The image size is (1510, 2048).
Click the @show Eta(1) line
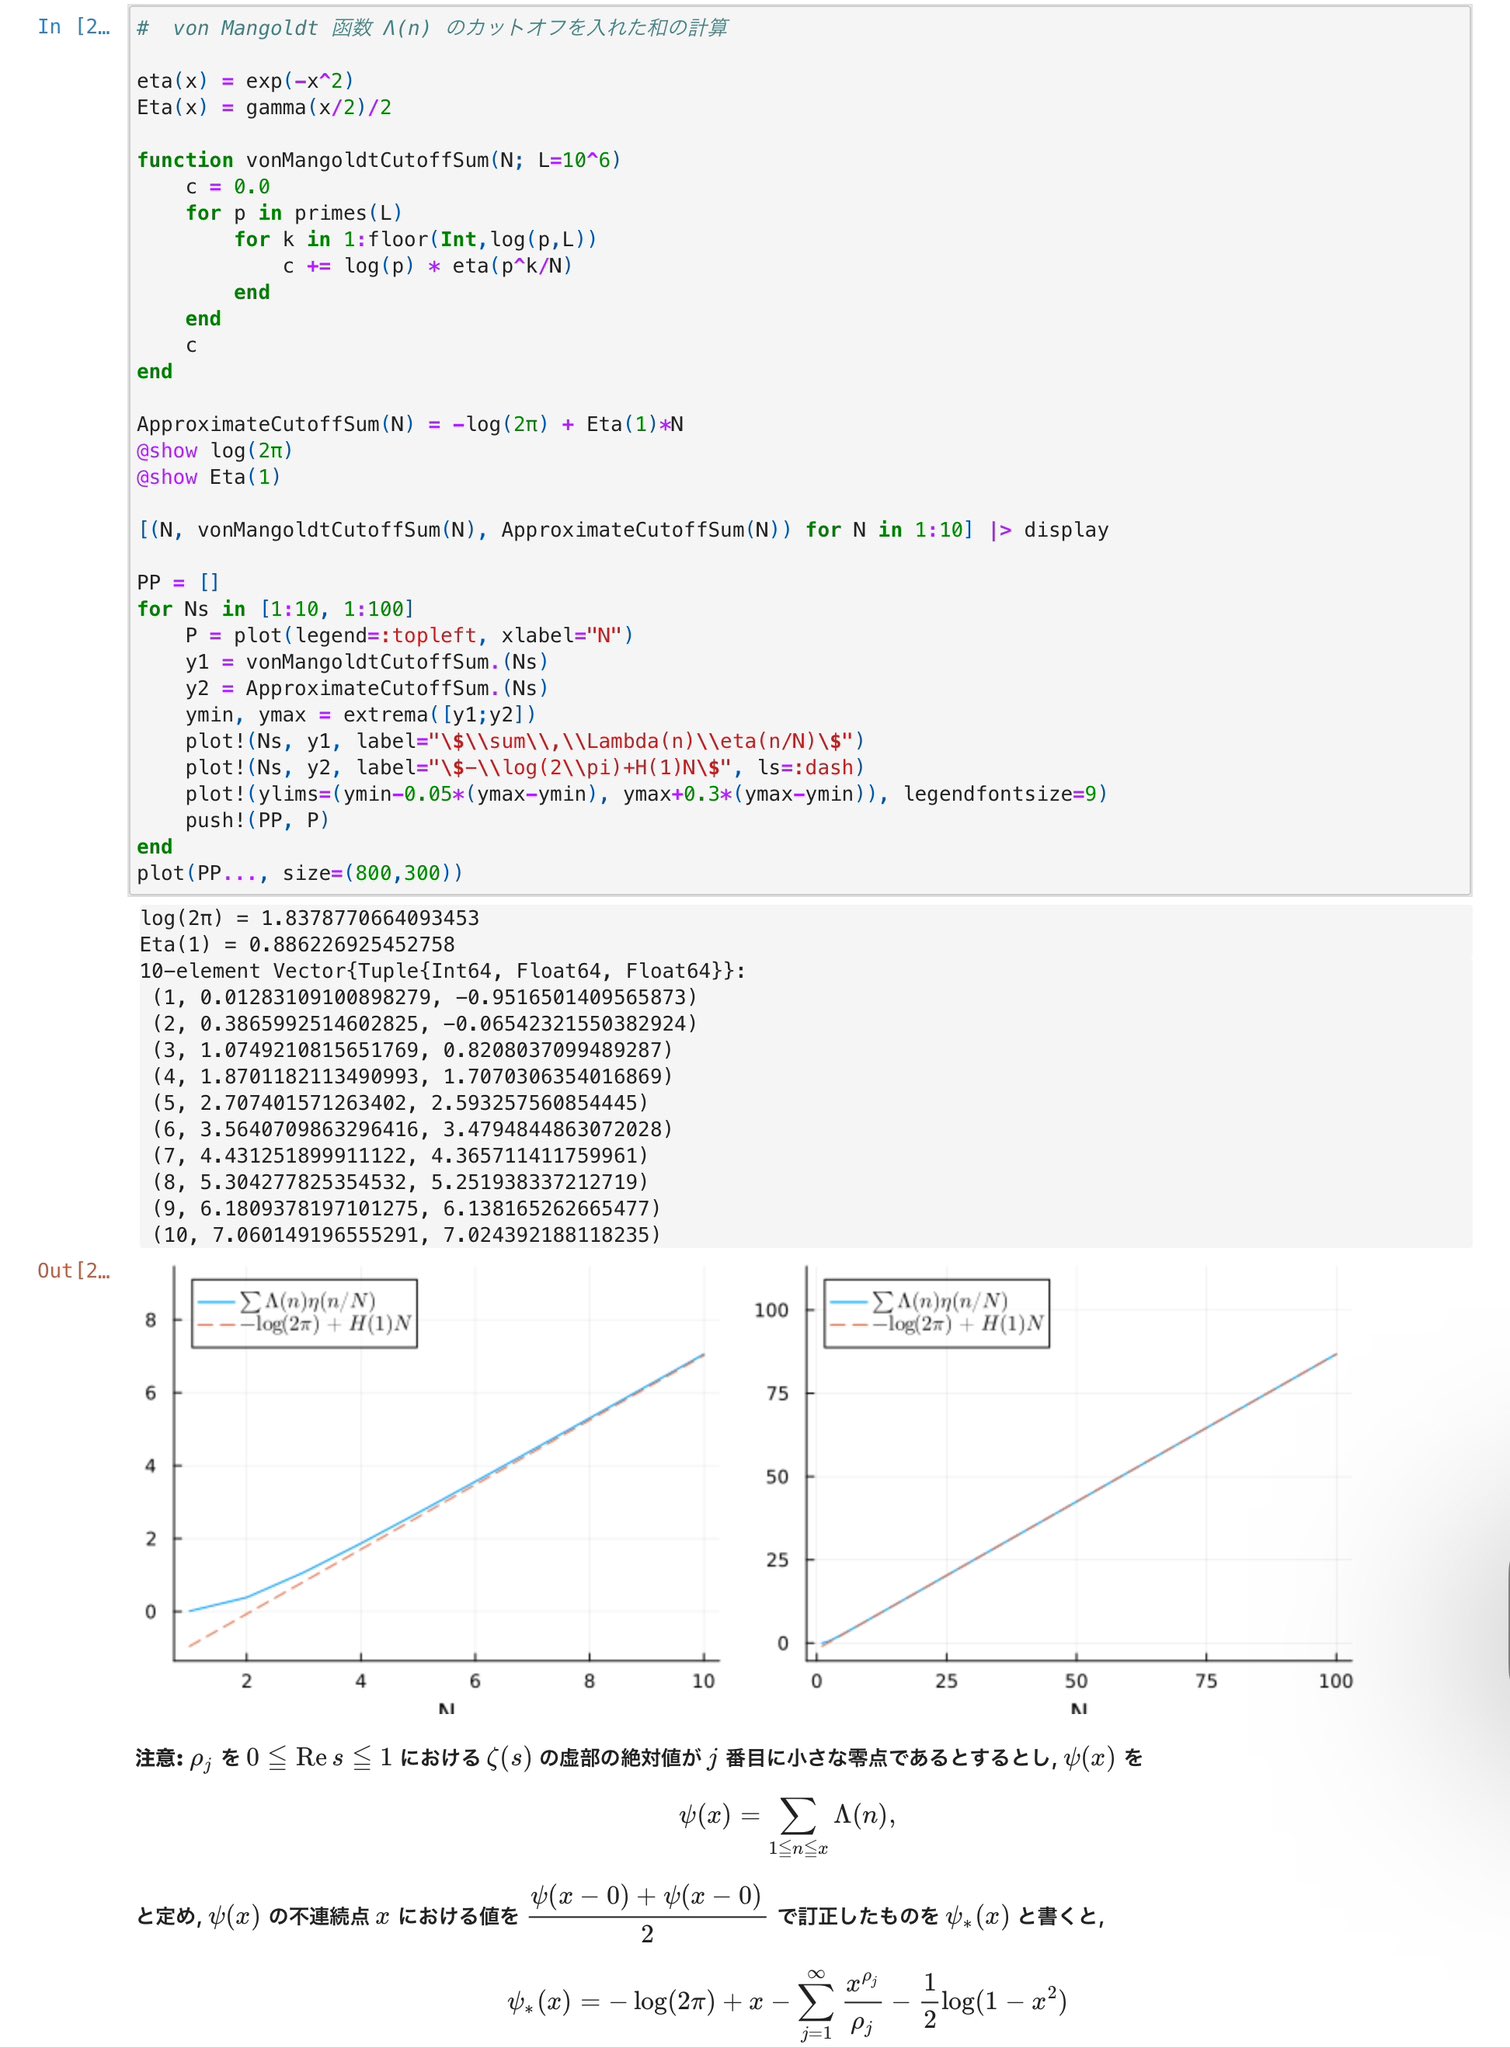point(209,477)
